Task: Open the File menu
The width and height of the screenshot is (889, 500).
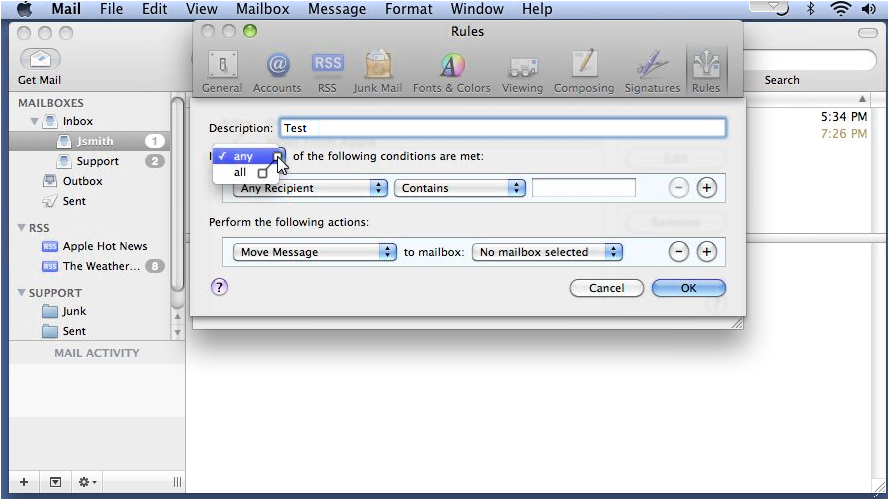Action: tap(111, 9)
